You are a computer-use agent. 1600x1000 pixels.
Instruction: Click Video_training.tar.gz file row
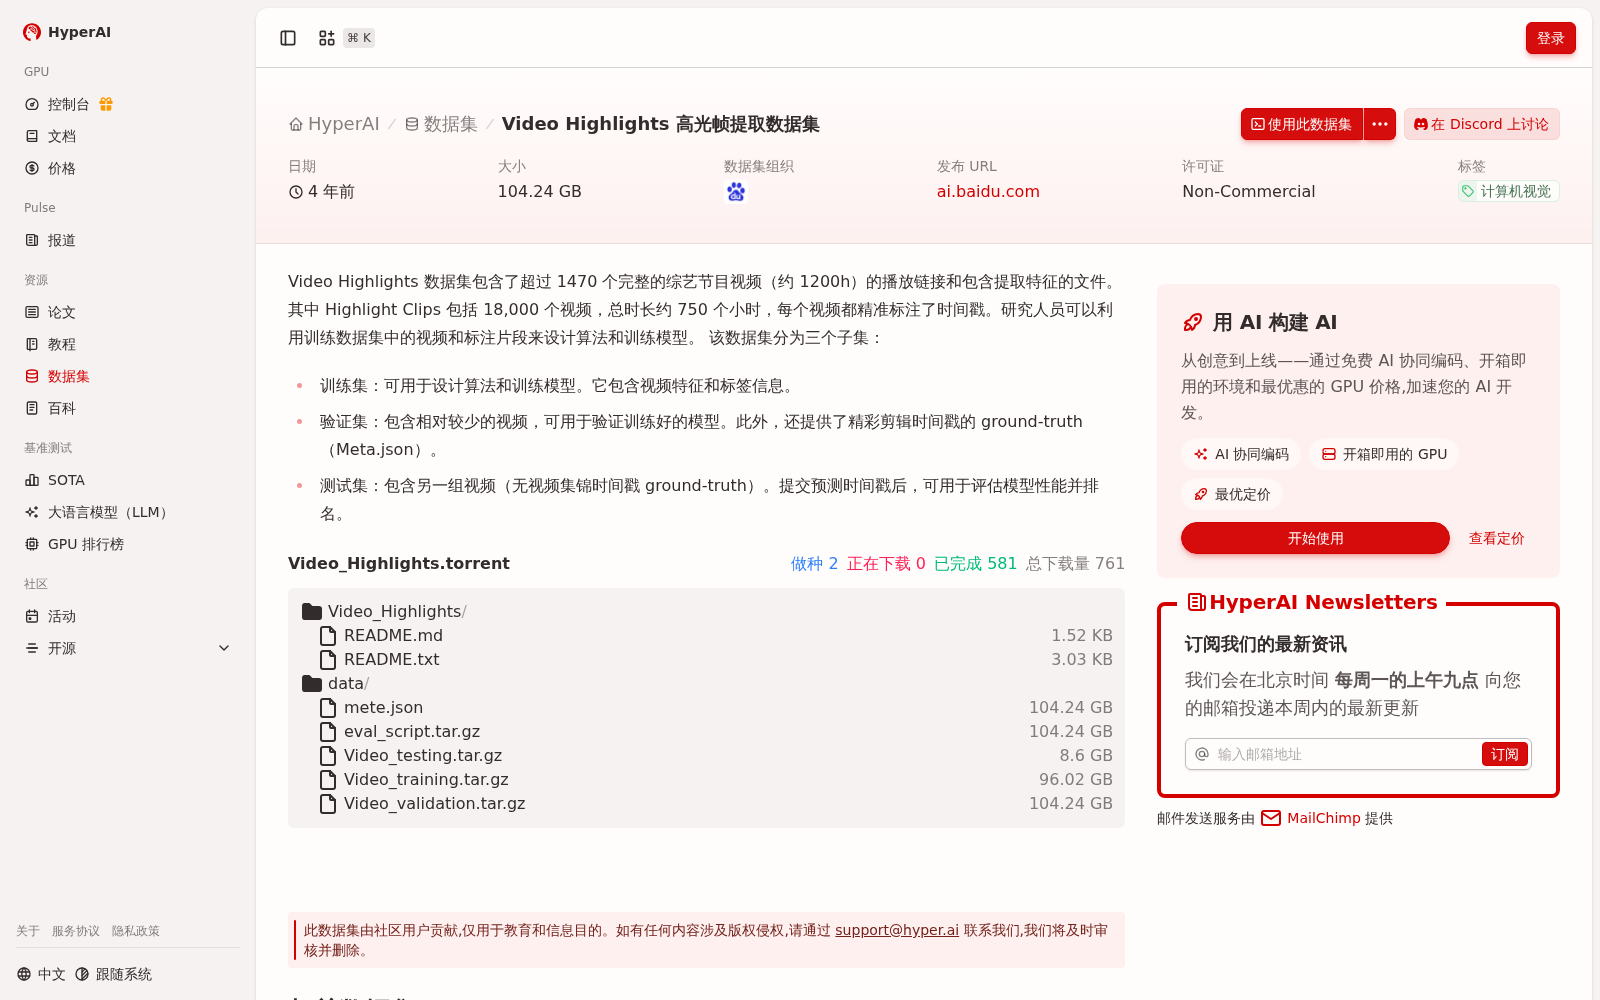tap(706, 779)
